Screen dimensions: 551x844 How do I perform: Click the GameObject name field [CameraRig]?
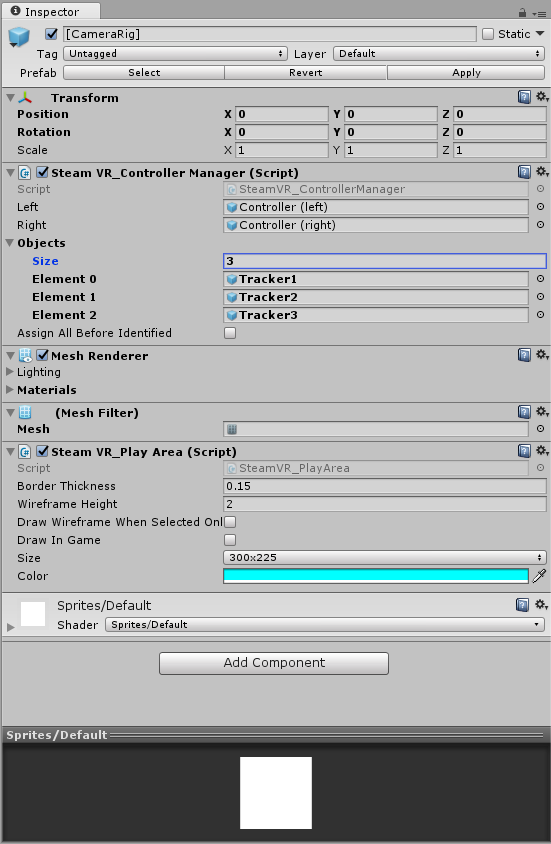coord(270,34)
